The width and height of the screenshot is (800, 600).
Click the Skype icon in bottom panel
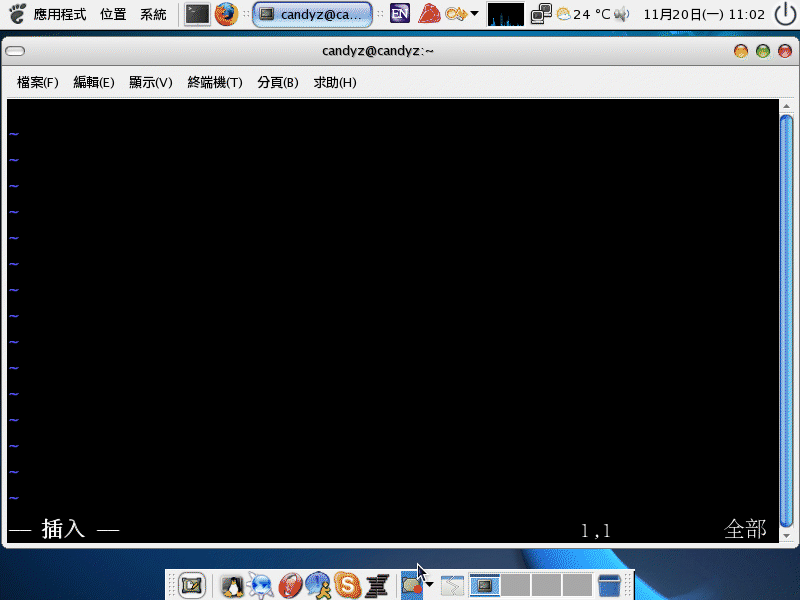click(347, 585)
